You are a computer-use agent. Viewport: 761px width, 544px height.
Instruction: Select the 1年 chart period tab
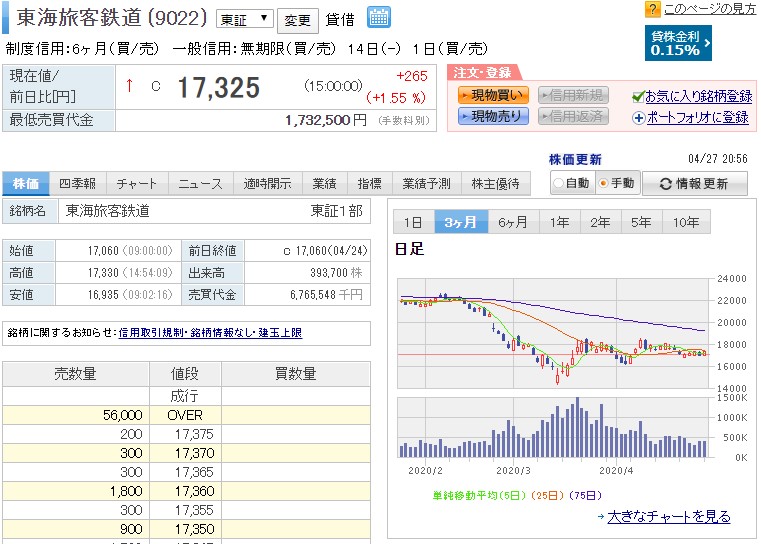(x=560, y=222)
